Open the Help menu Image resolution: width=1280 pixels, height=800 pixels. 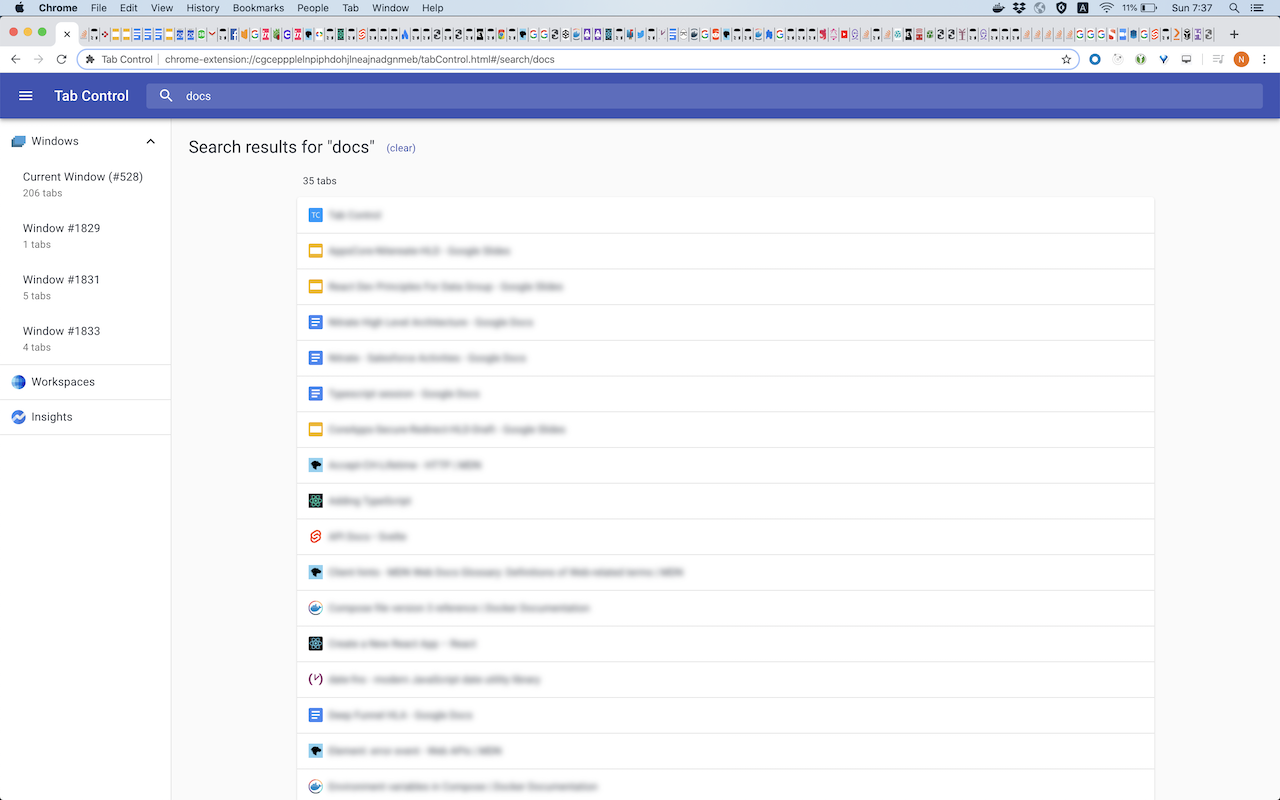(432, 8)
